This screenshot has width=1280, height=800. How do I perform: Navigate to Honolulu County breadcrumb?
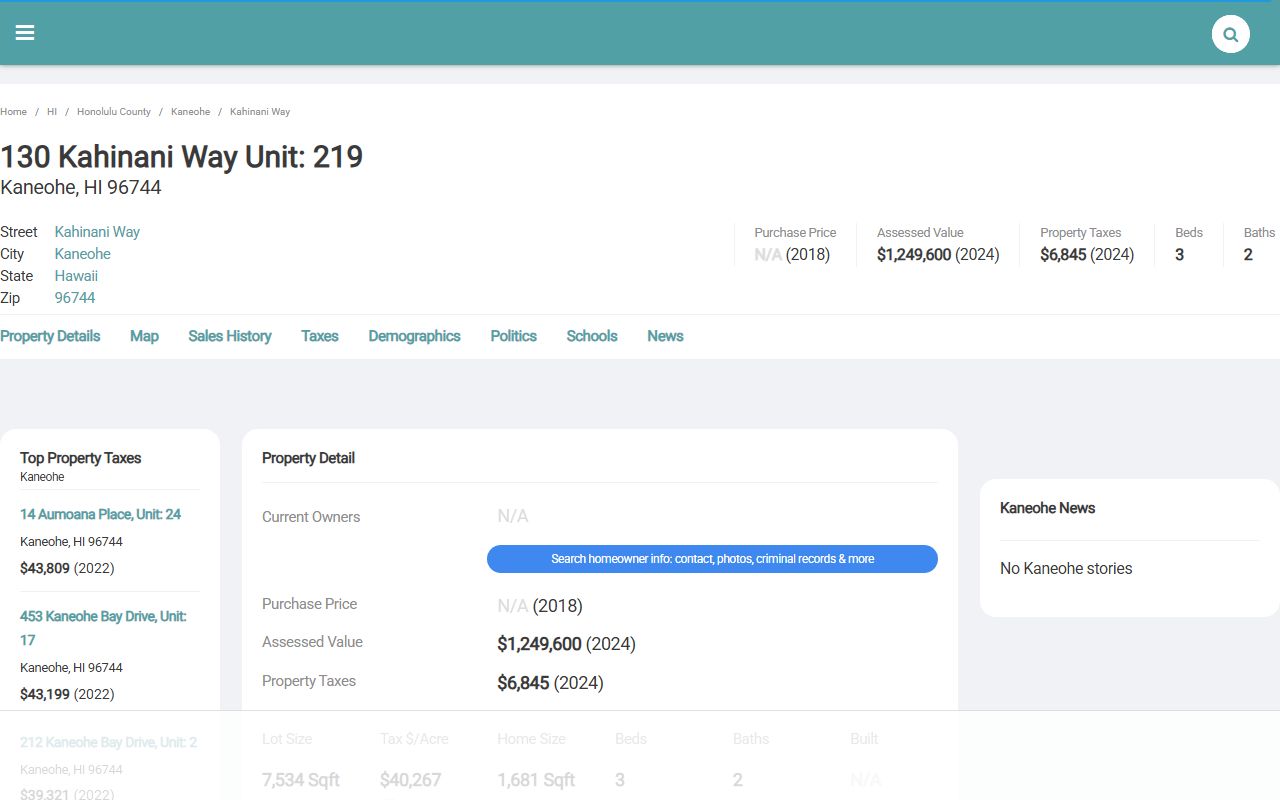pos(114,112)
